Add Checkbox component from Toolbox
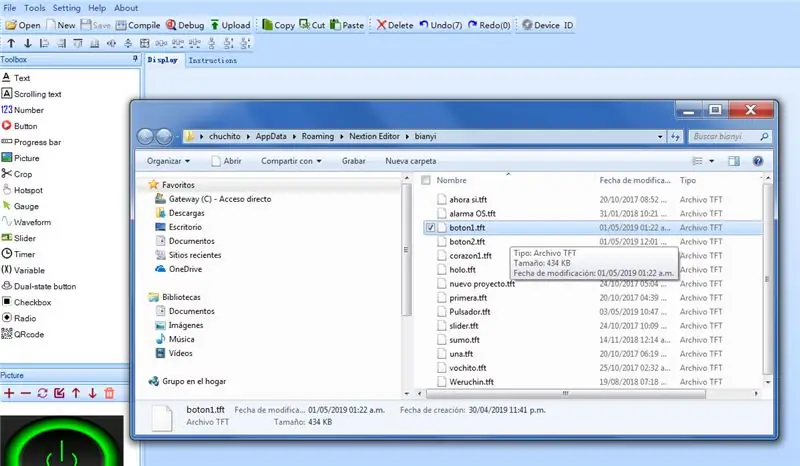This screenshot has height=466, width=800. pos(27,302)
